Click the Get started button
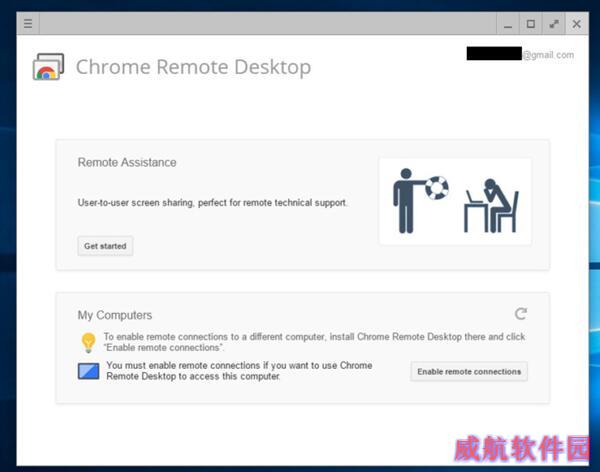The height and width of the screenshot is (472, 600). (x=105, y=246)
